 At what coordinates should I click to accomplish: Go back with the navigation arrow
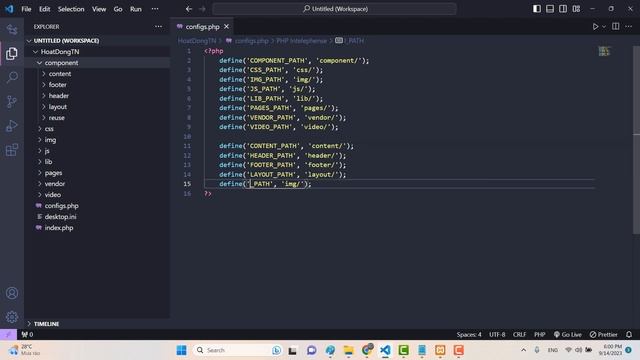pos(189,9)
